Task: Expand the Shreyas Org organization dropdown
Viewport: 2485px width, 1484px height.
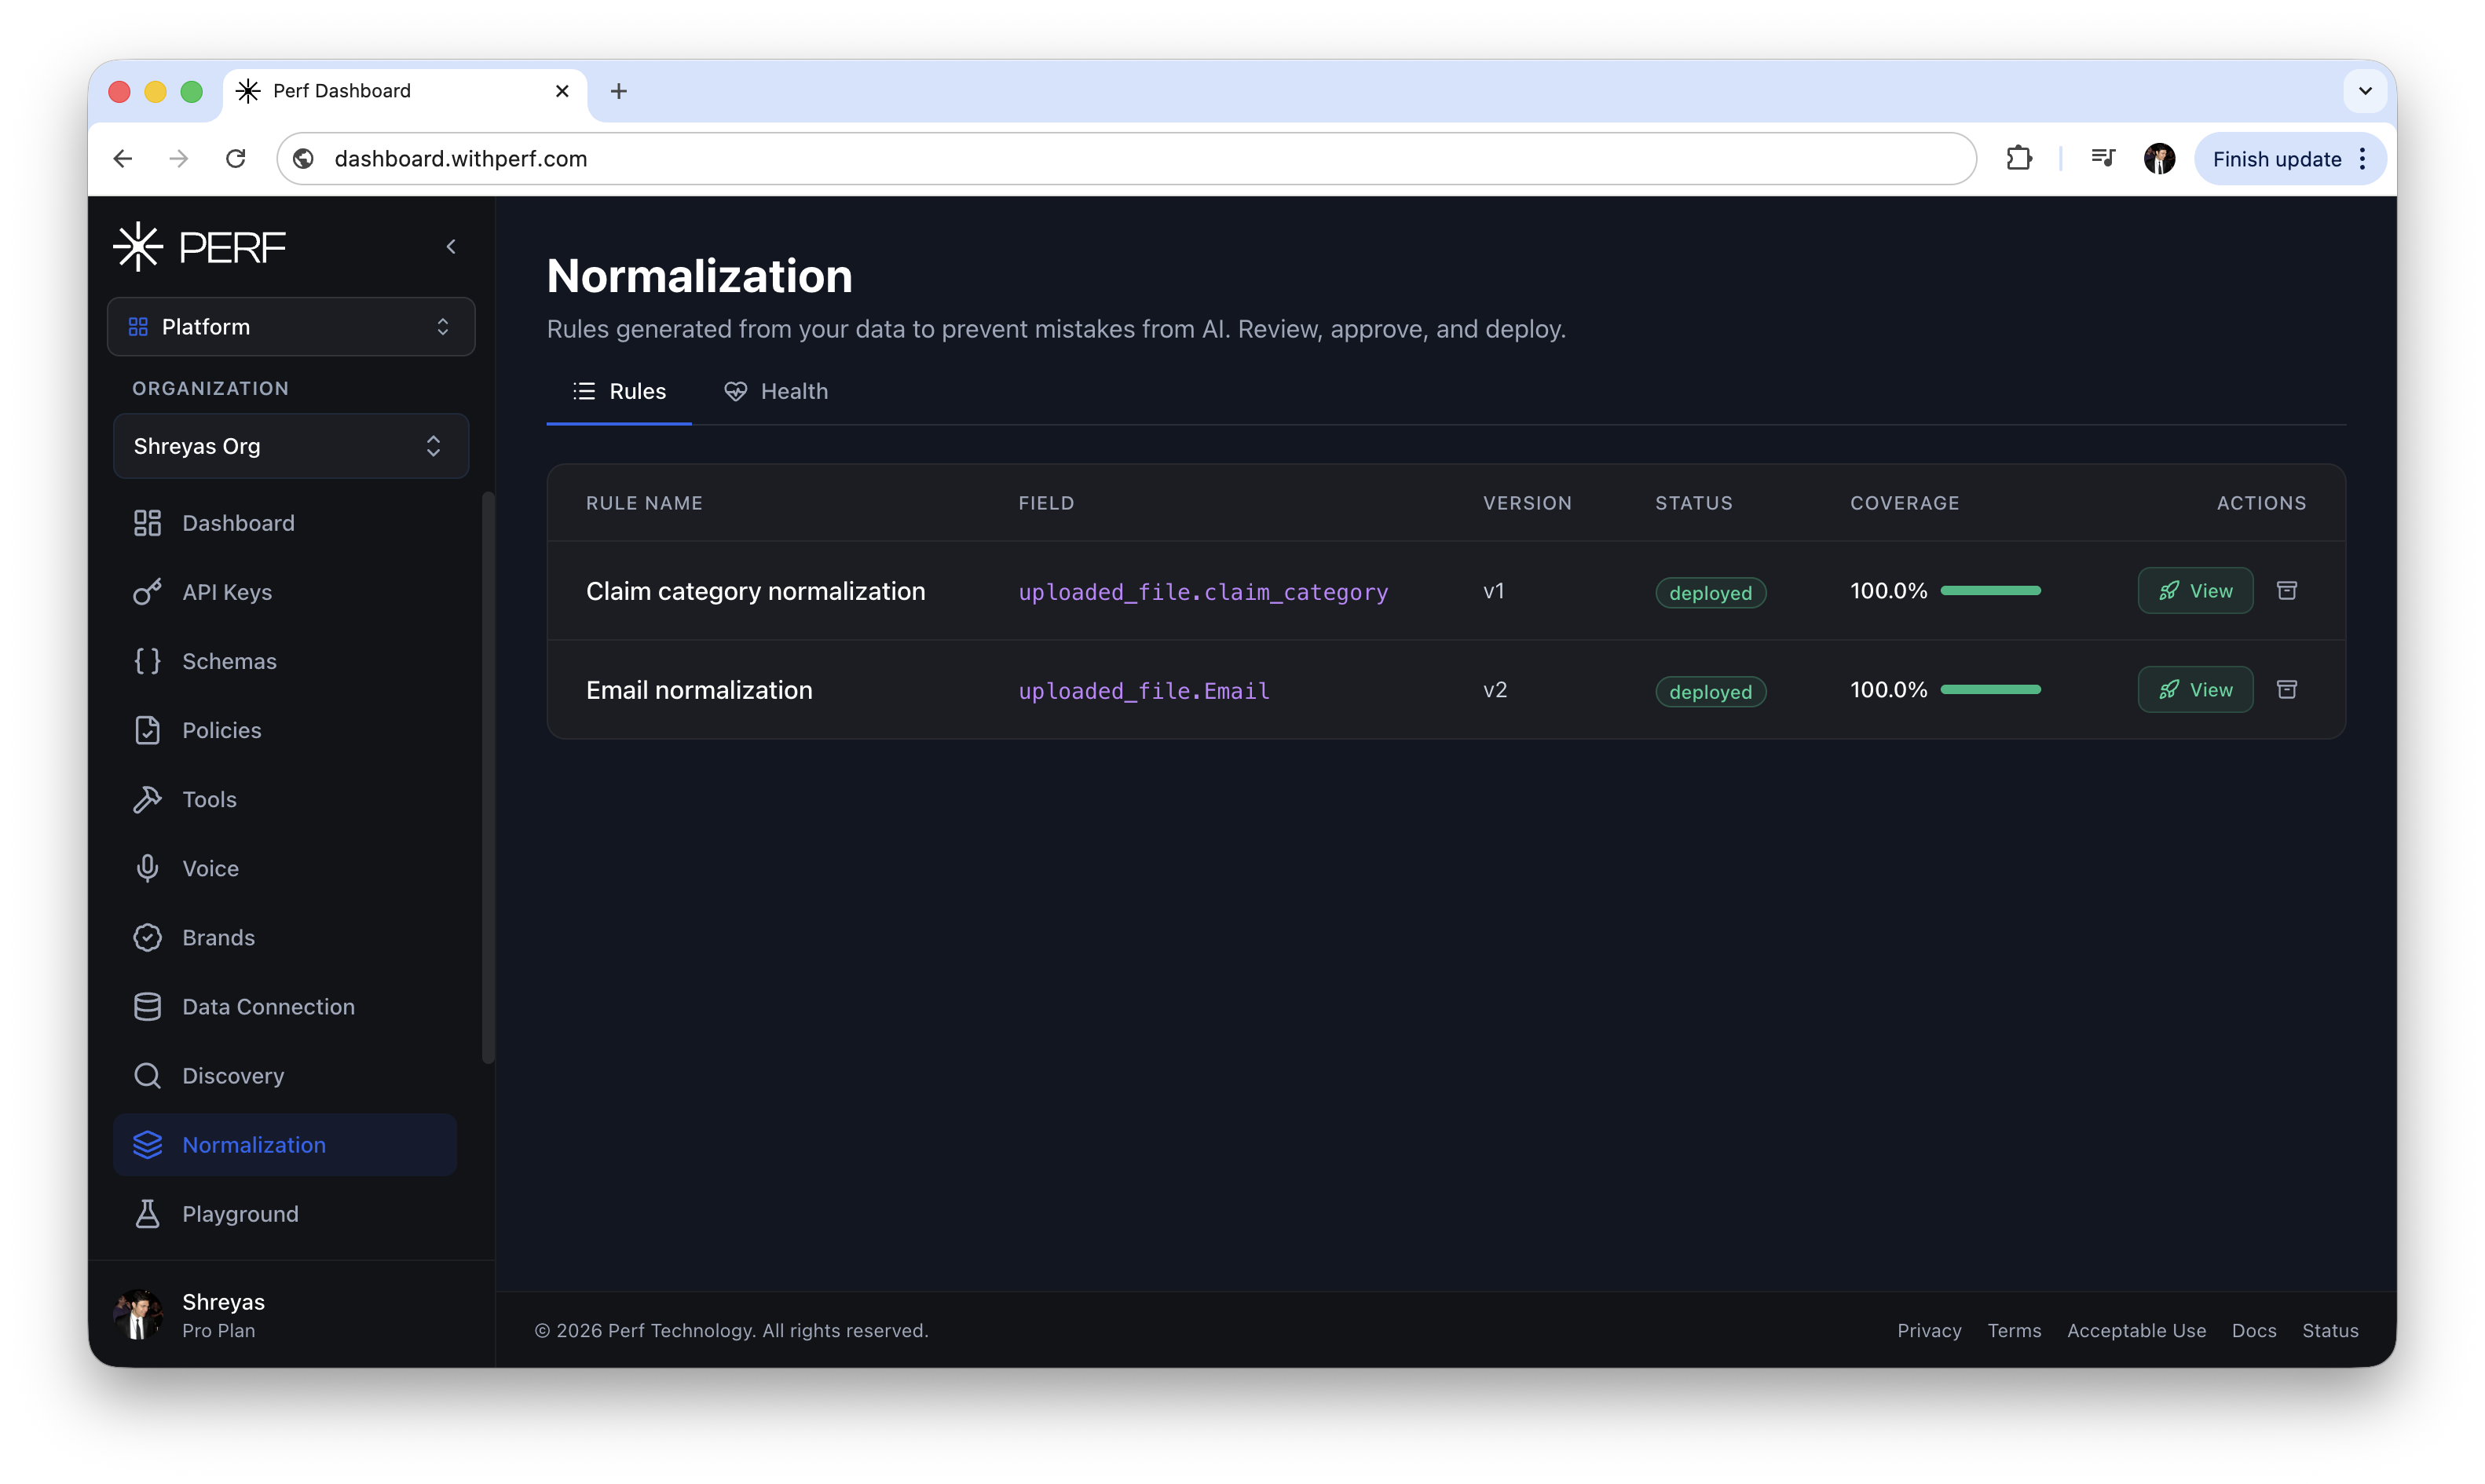Action: click(x=291, y=446)
